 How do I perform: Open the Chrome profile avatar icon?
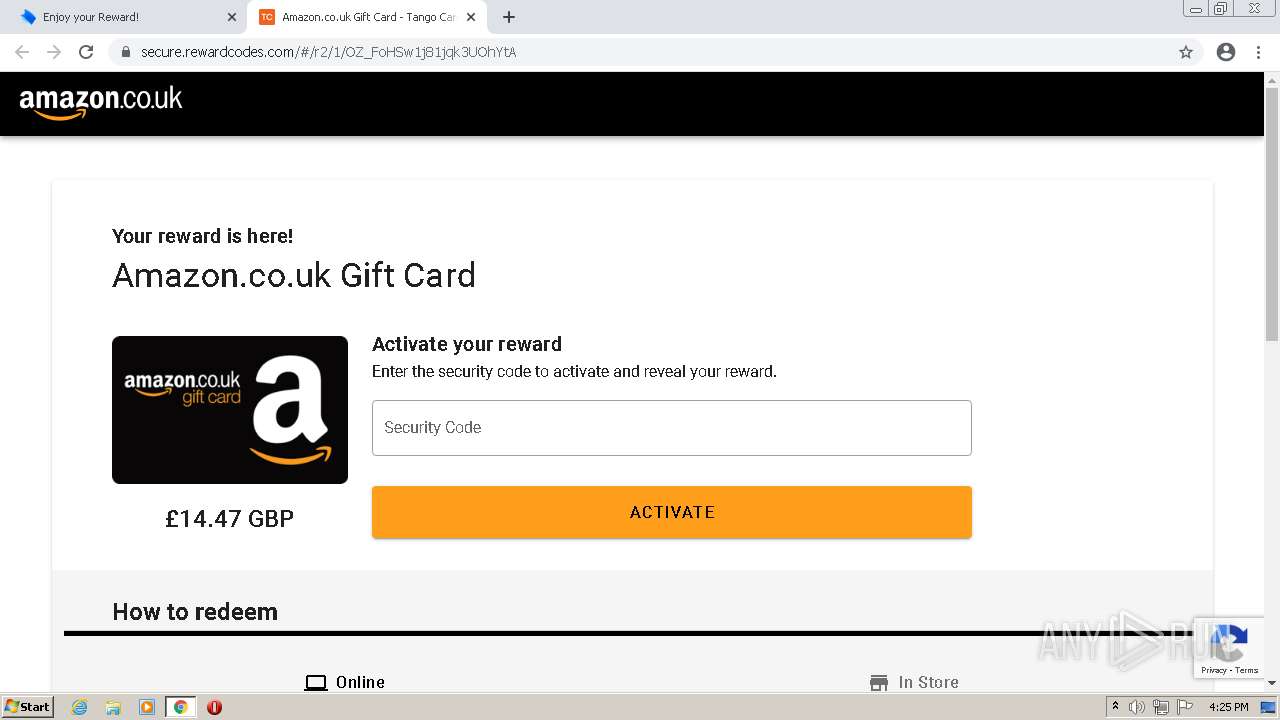click(x=1226, y=52)
